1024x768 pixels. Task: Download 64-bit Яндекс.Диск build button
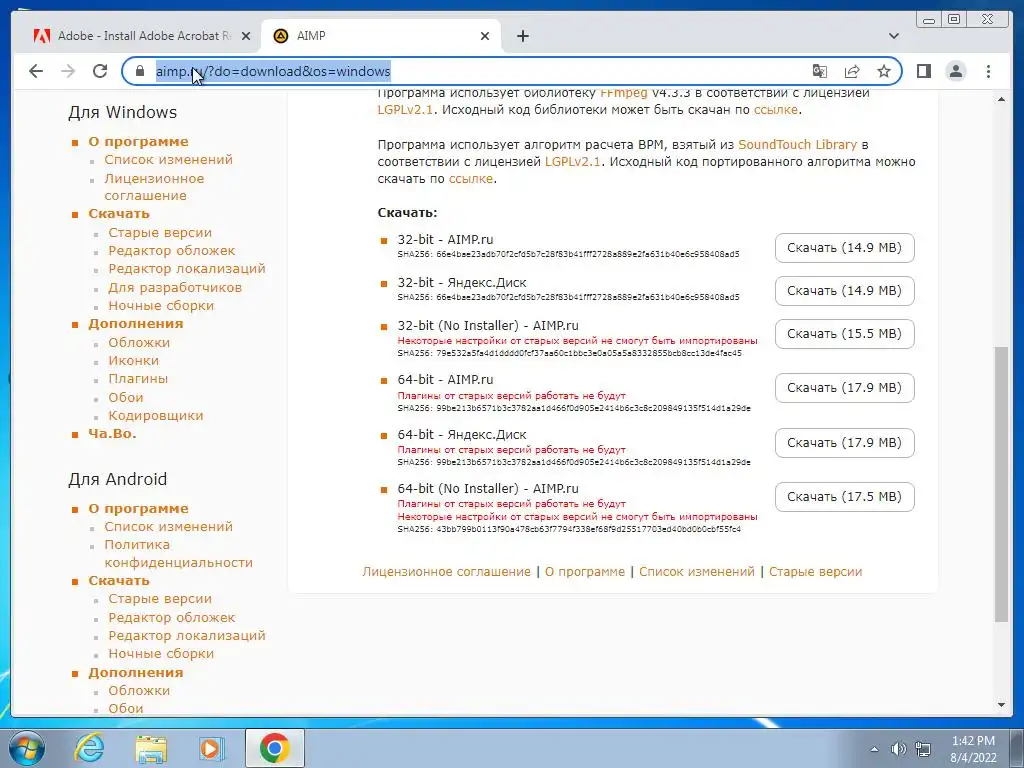[x=844, y=443]
